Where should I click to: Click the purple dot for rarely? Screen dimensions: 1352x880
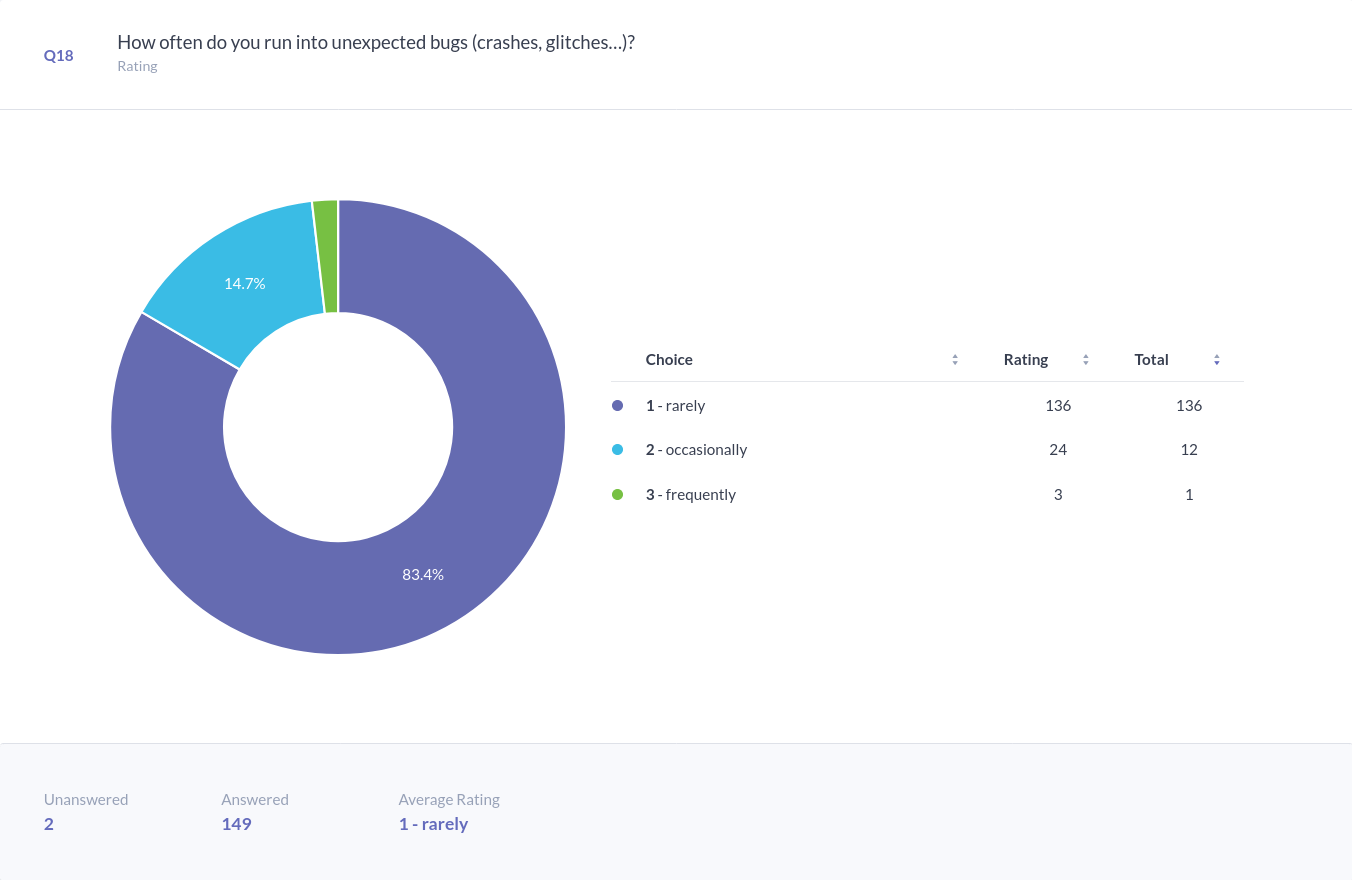(x=617, y=406)
